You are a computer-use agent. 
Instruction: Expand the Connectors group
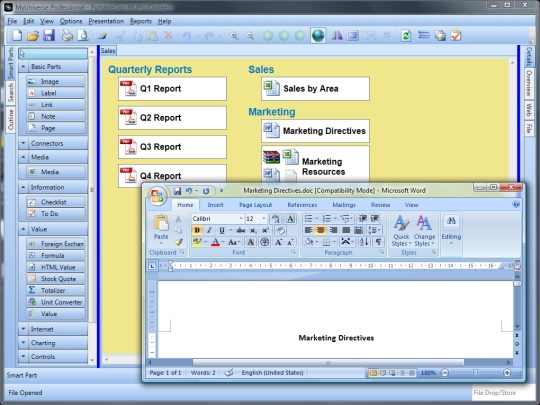pos(53,143)
